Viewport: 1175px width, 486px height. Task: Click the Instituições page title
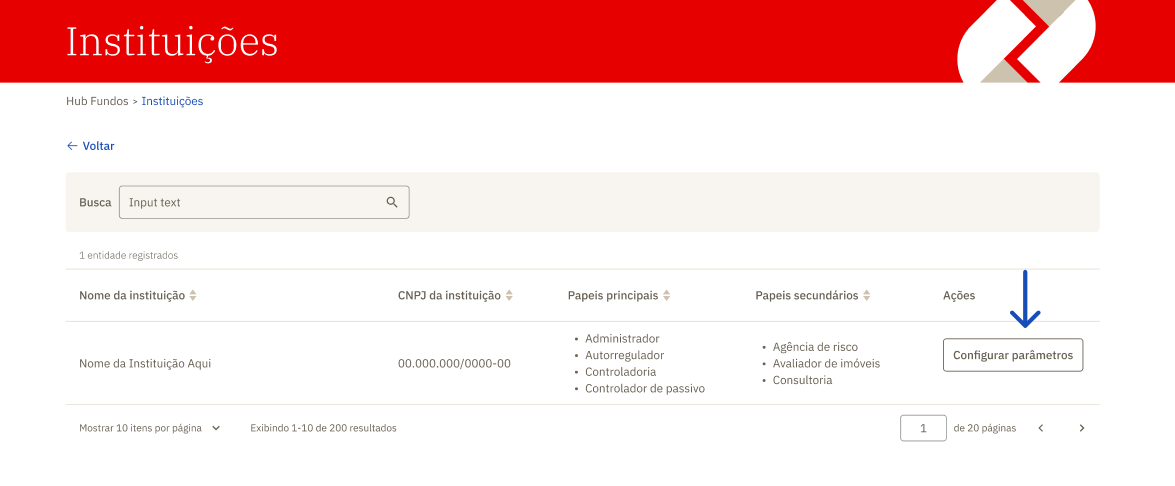click(x=172, y=42)
